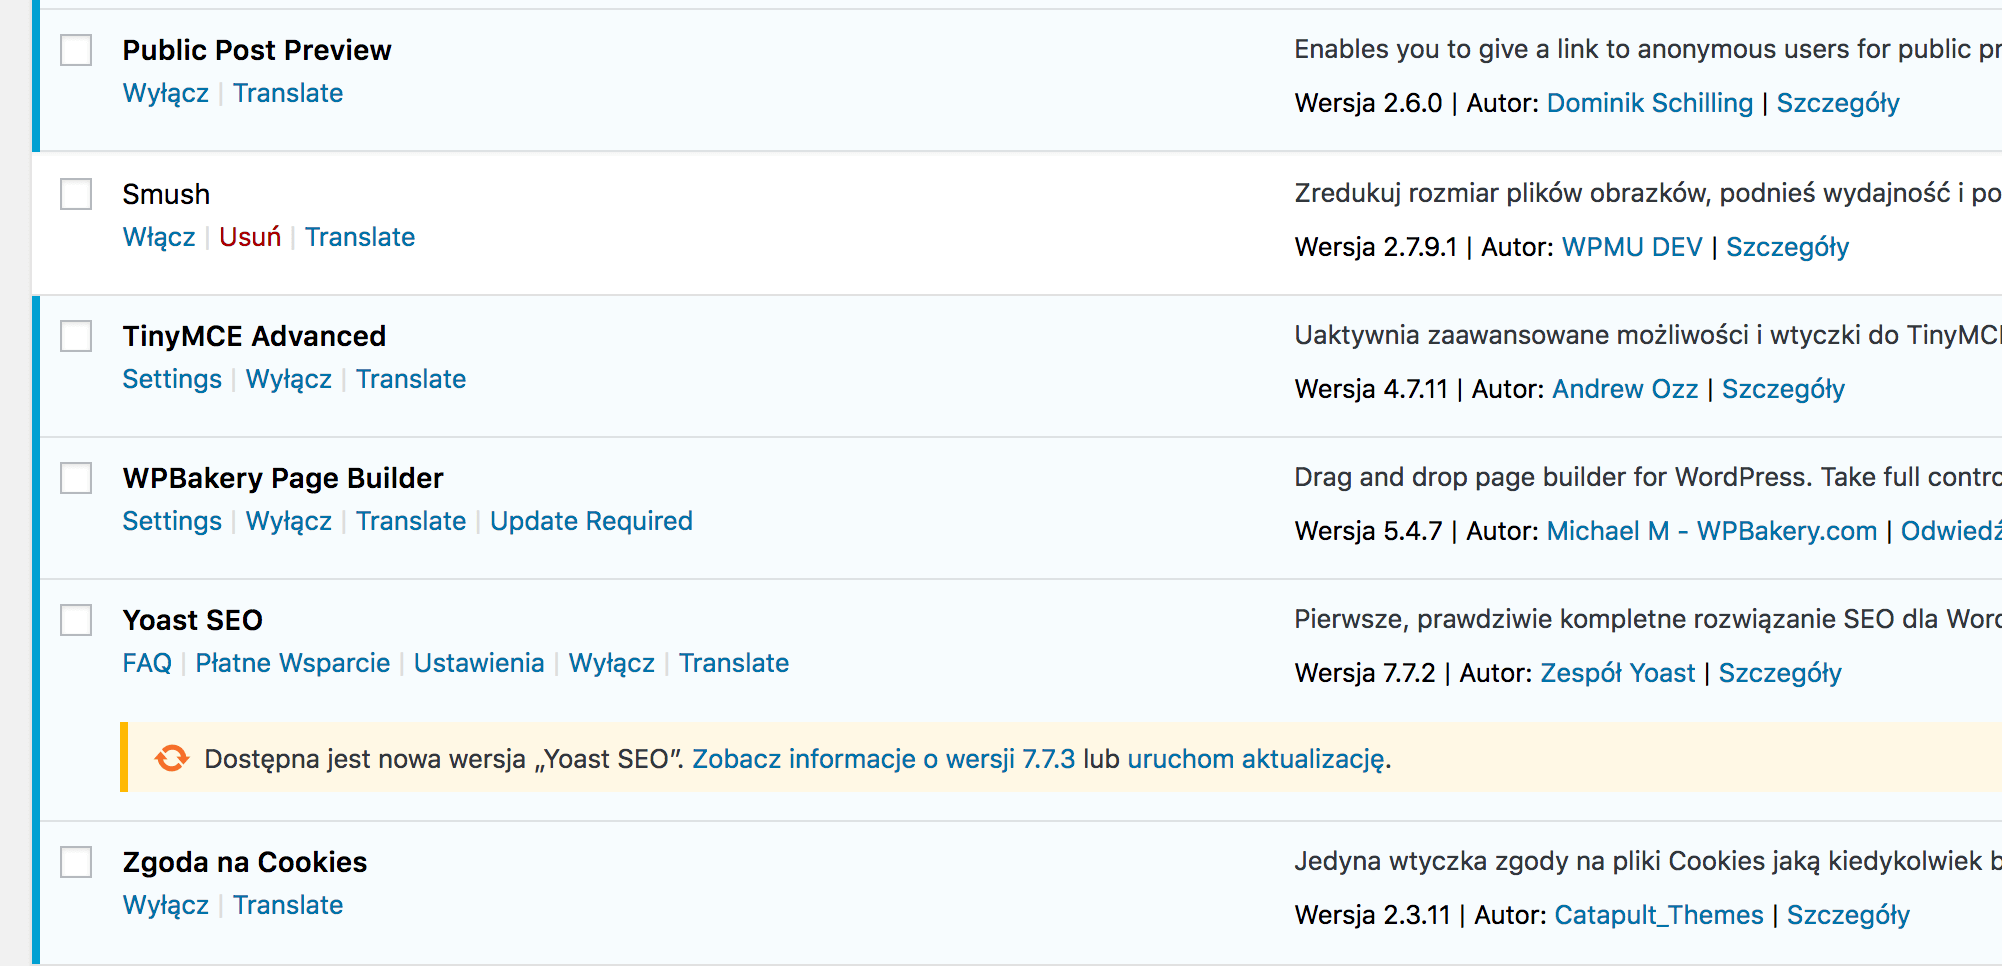Screen dimensions: 2002x966
Task: Mark the WPBakery Page Builder checkbox
Action: (x=76, y=478)
